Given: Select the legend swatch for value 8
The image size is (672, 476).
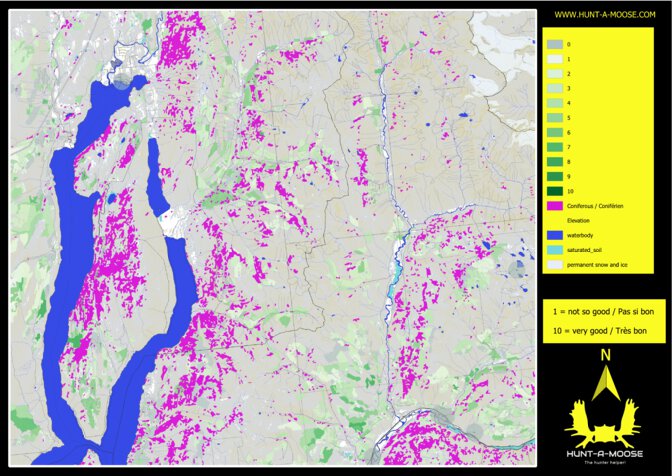Looking at the screenshot, I should [555, 162].
